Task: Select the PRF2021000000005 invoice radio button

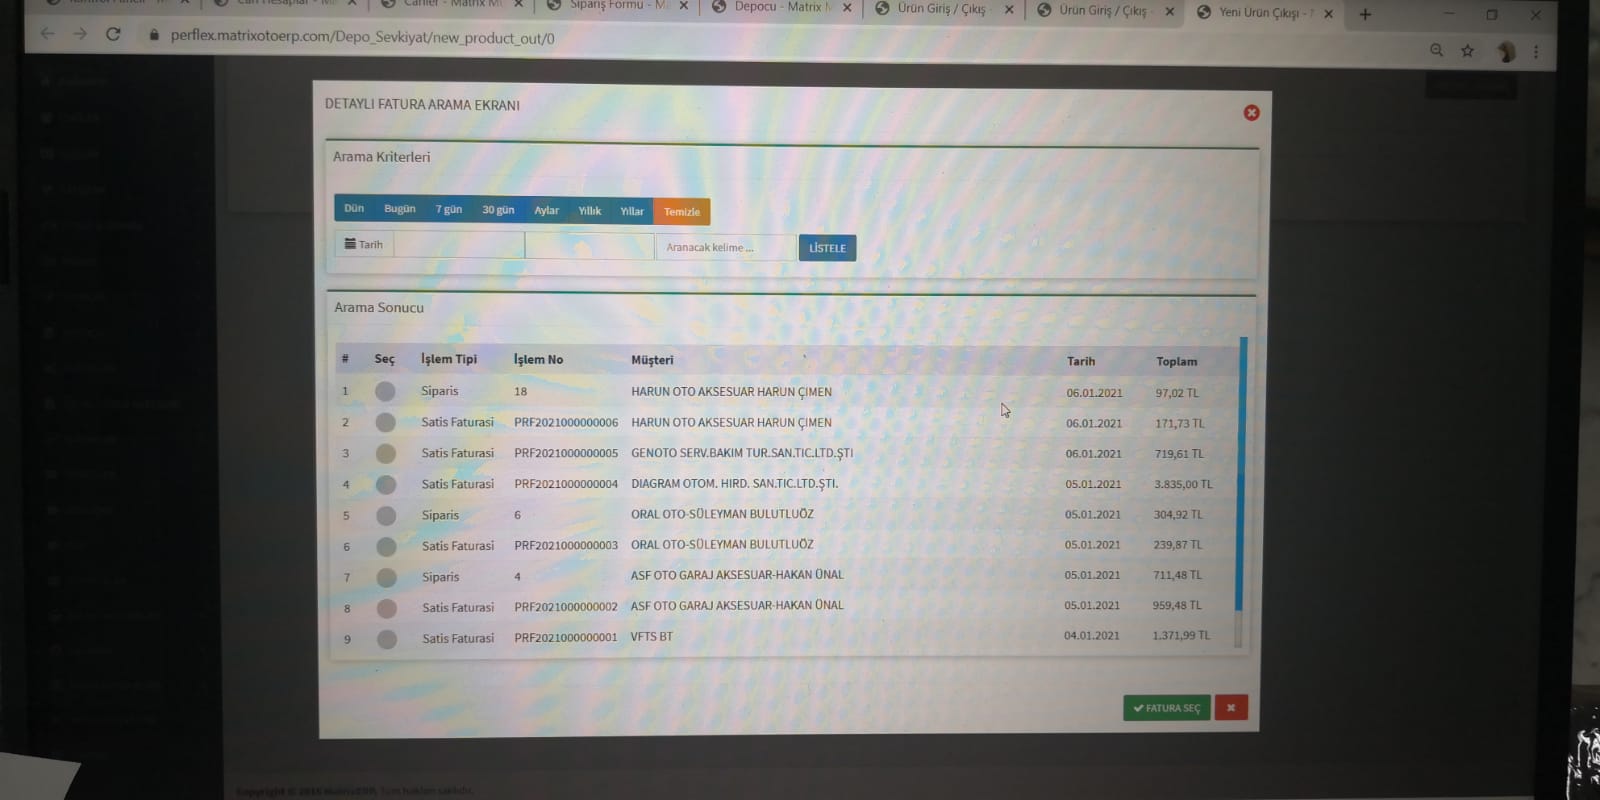Action: coord(385,454)
